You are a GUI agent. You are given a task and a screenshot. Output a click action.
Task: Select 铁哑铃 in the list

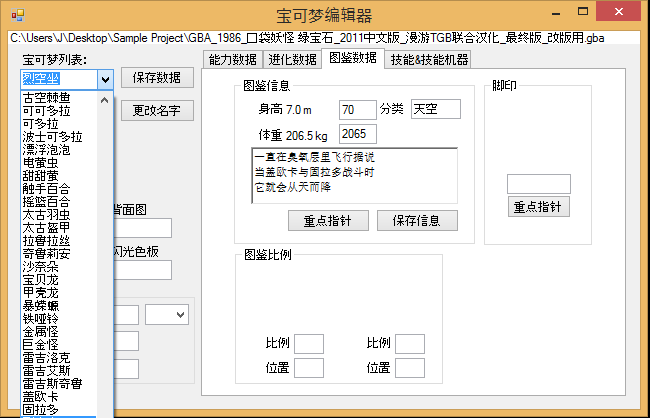pyautogui.click(x=59, y=318)
